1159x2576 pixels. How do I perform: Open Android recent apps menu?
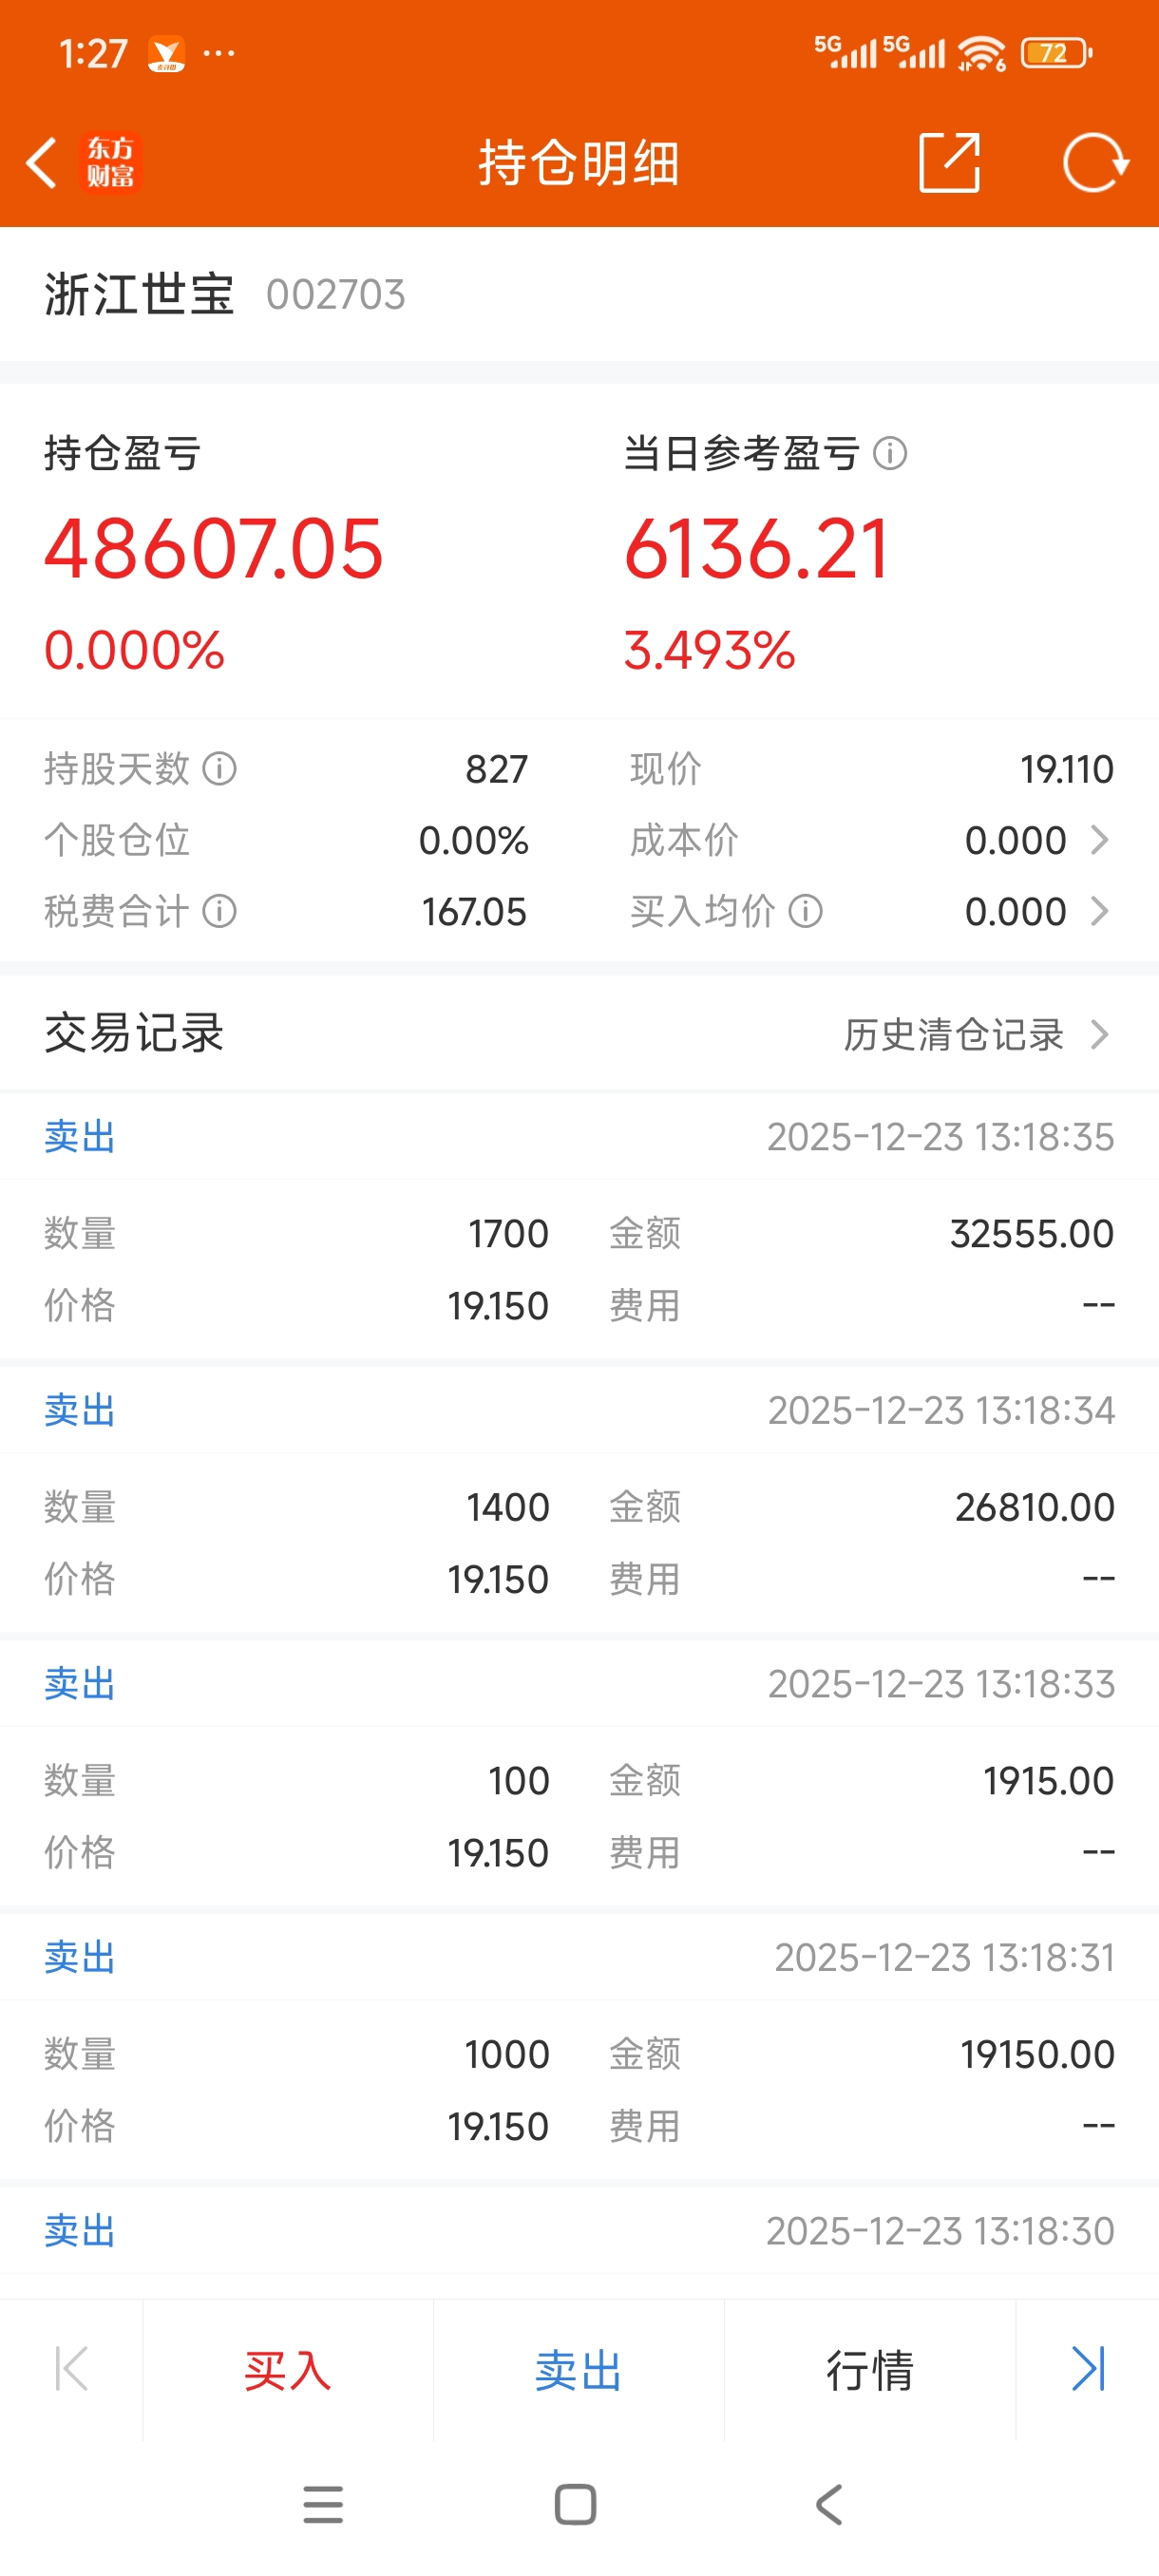[x=323, y=2504]
